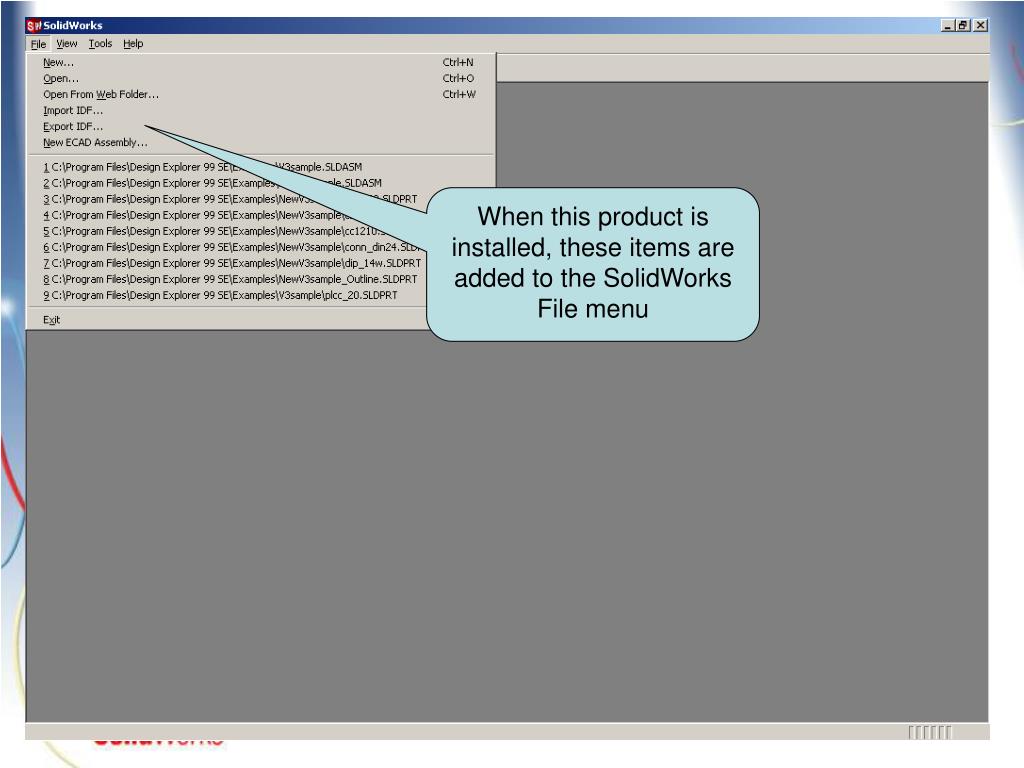Viewport: 1024px width, 768px height.
Task: Click the SolidWorks title bar icon
Action: (x=33, y=25)
